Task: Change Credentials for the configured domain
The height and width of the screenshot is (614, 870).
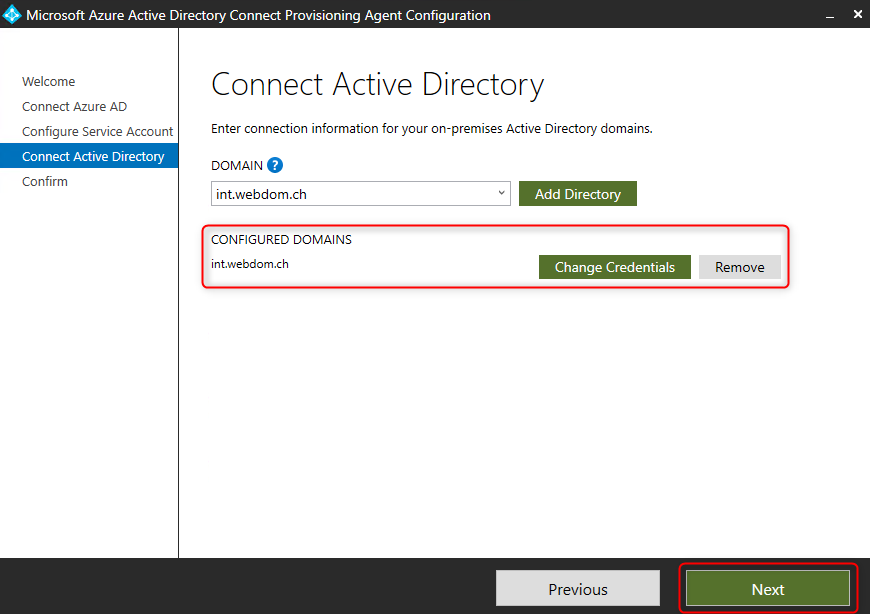Action: tap(614, 266)
